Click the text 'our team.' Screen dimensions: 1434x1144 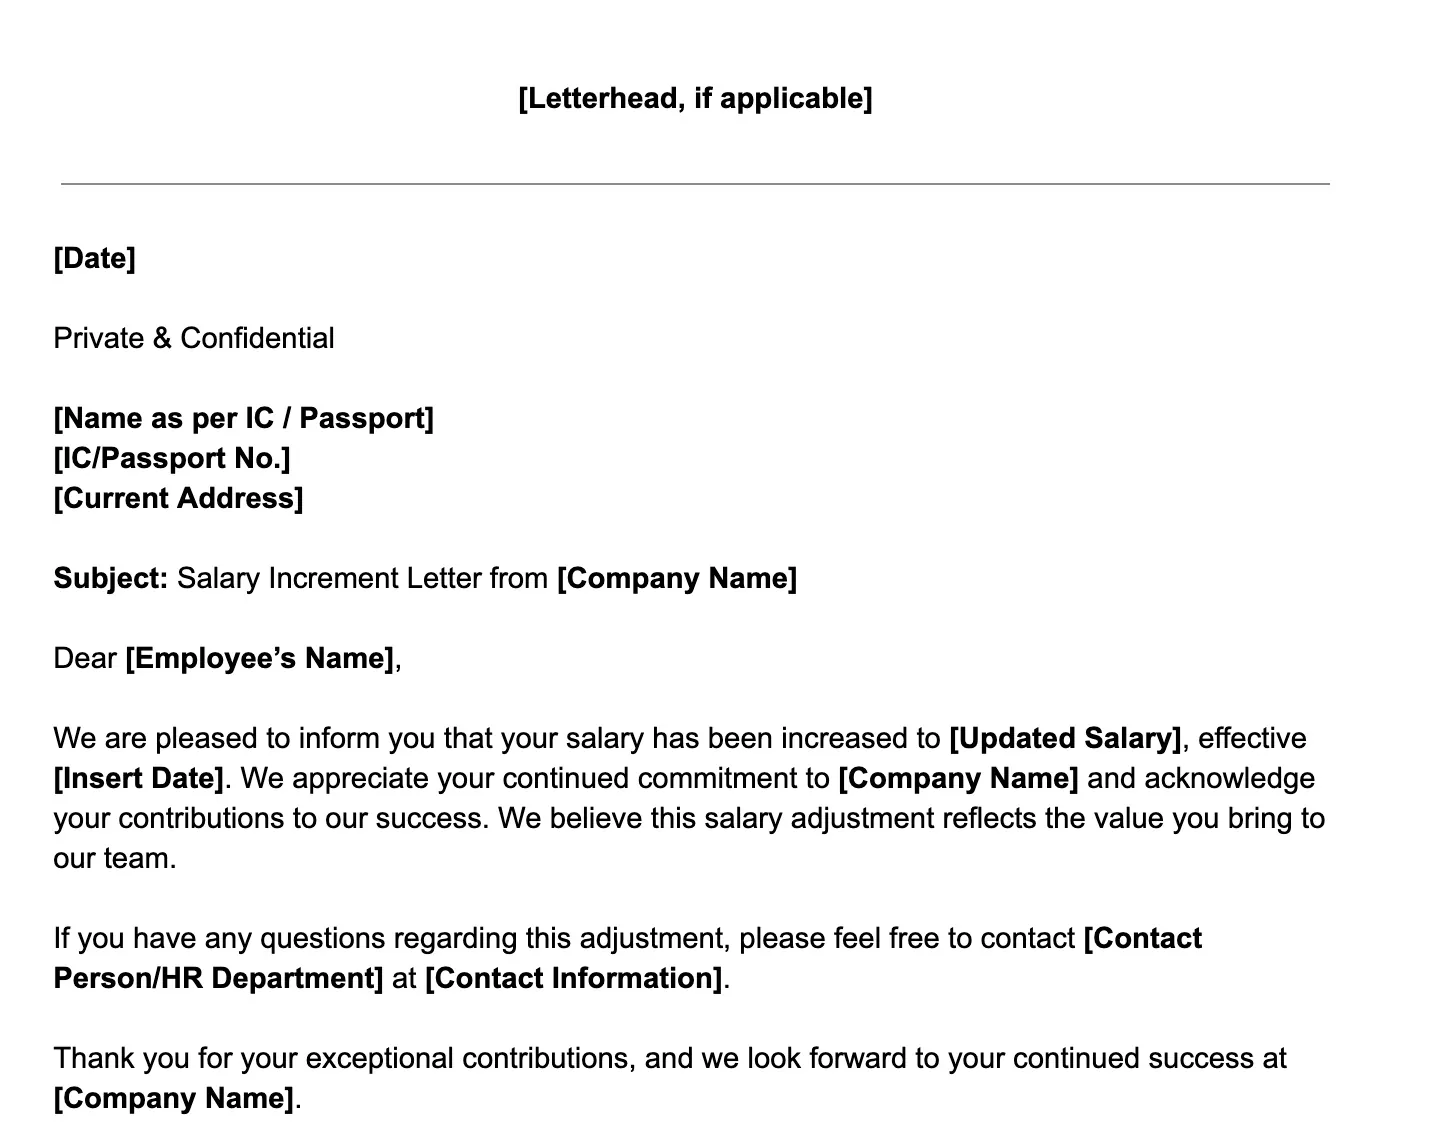[x=115, y=858]
